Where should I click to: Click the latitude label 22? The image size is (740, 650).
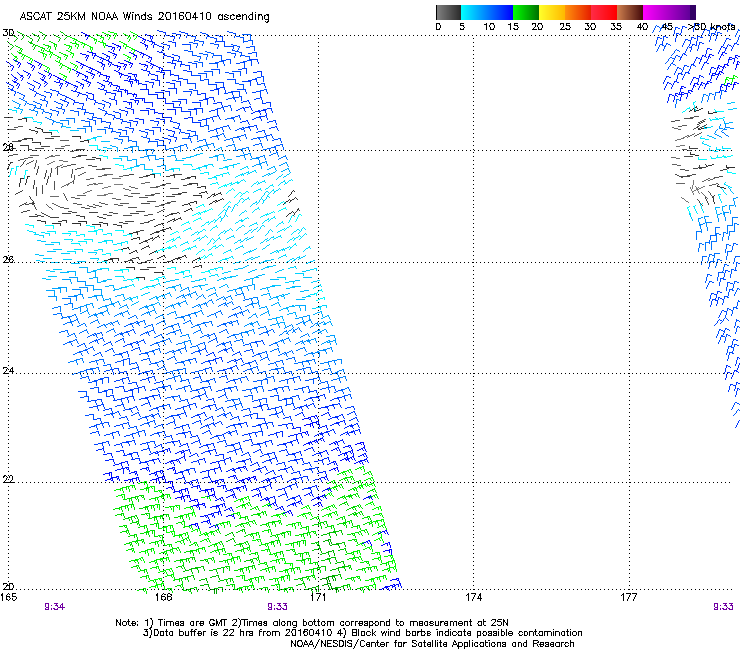click(x=8, y=479)
